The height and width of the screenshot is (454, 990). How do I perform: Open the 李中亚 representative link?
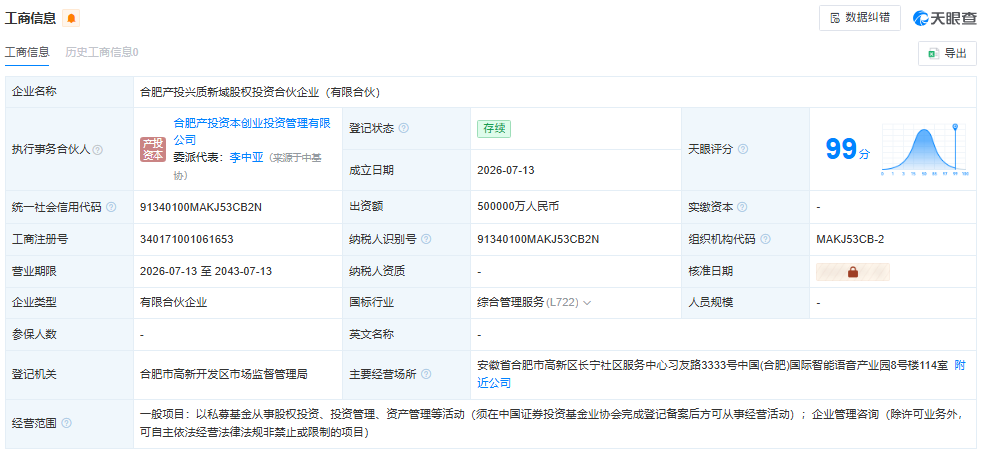tap(246, 158)
